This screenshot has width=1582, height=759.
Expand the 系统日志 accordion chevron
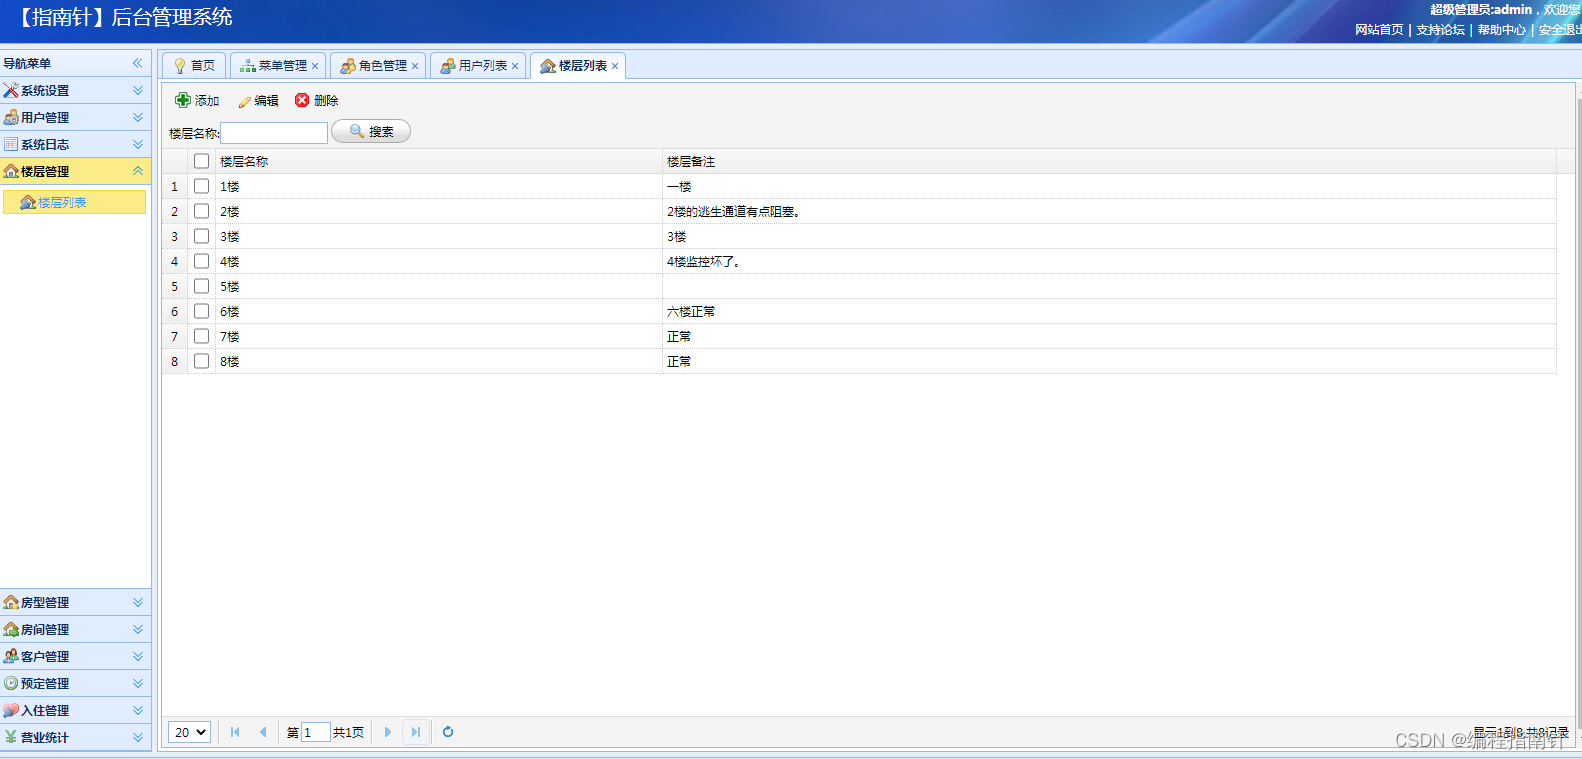tap(138, 144)
